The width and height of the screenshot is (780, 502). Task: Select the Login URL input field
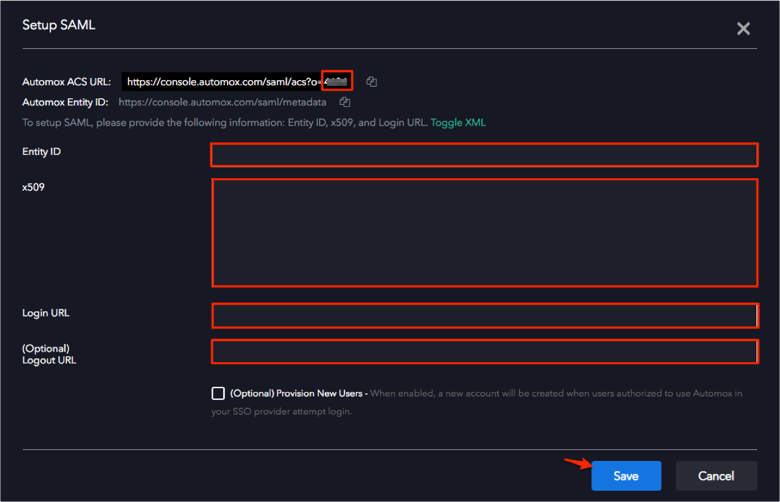484,316
